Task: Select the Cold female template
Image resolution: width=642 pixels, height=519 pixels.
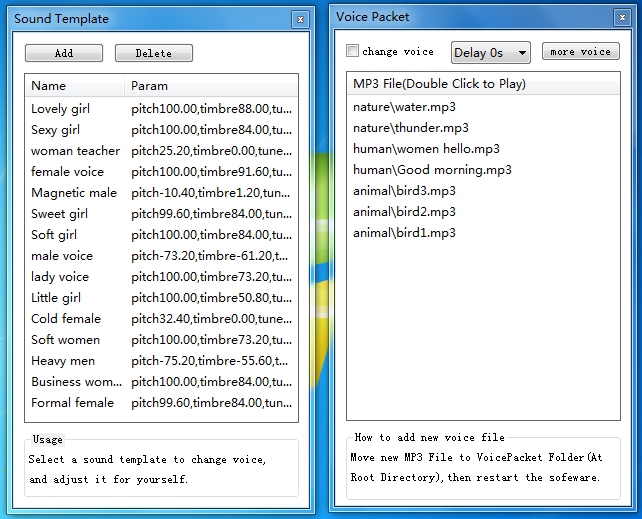Action: [161, 319]
